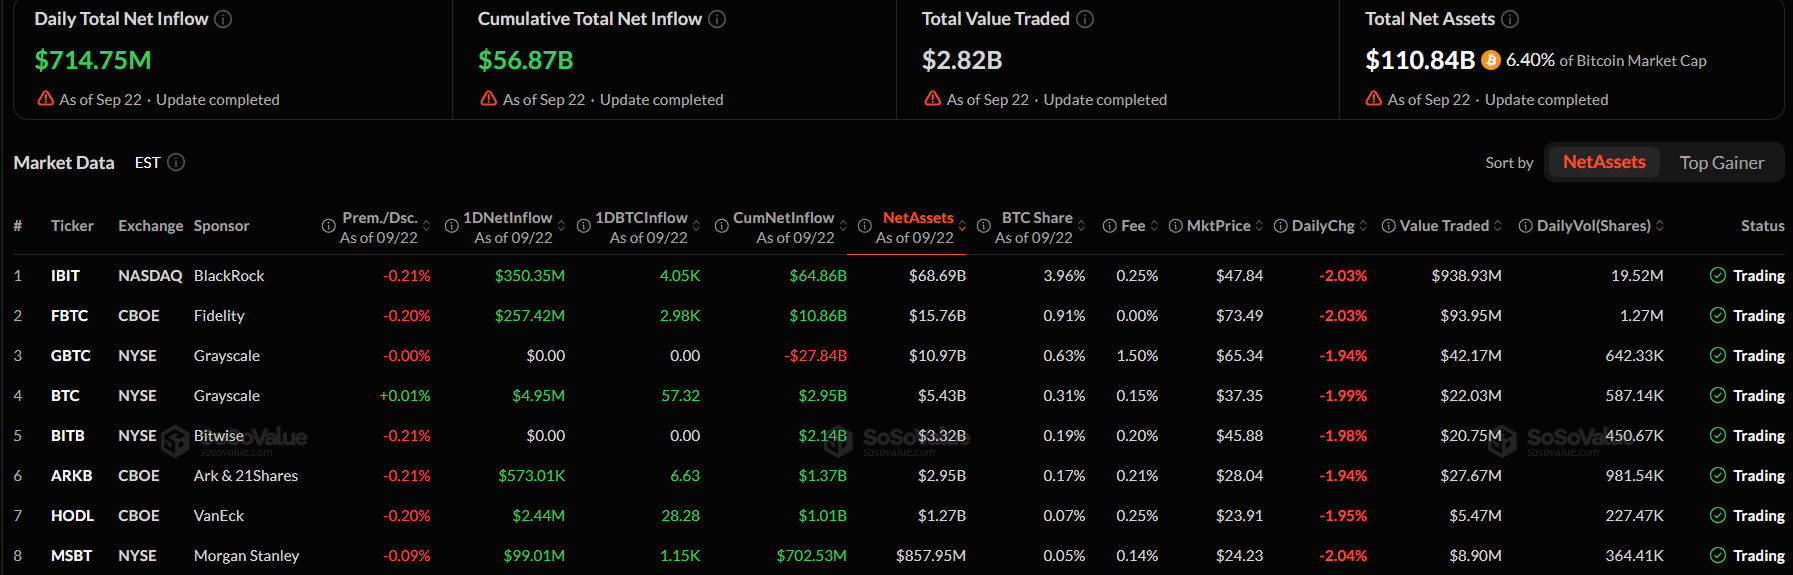
Task: Sort by Fee using its sort arrows
Action: pos(1155,226)
